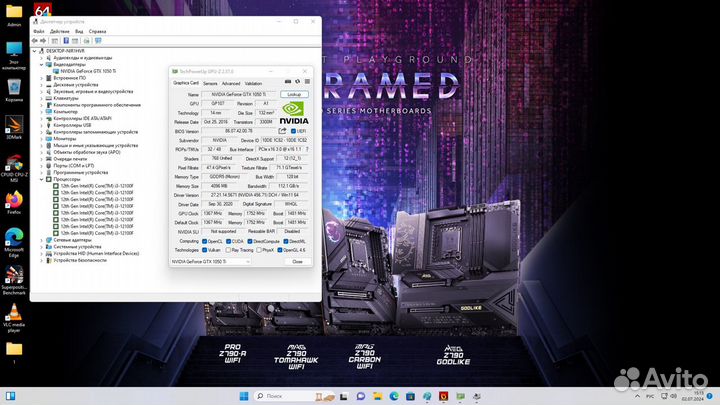Open the Chat icon on the taskbar
Screen dimensions: 720x405
360,396
